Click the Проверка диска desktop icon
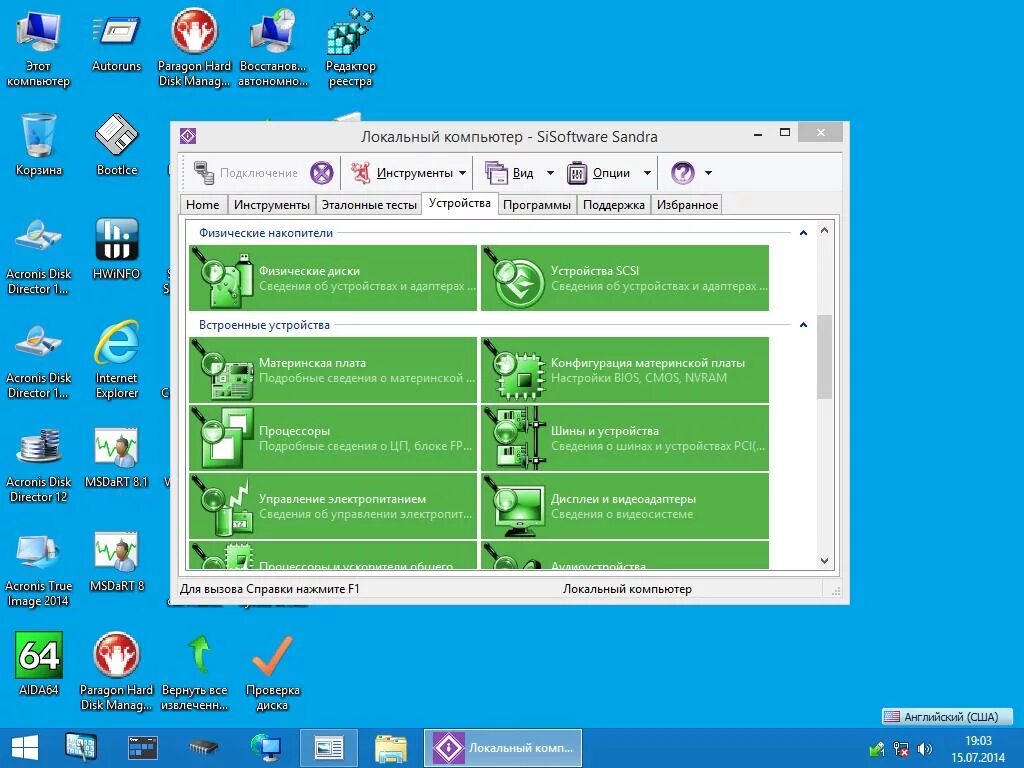This screenshot has width=1024, height=768. (x=273, y=673)
